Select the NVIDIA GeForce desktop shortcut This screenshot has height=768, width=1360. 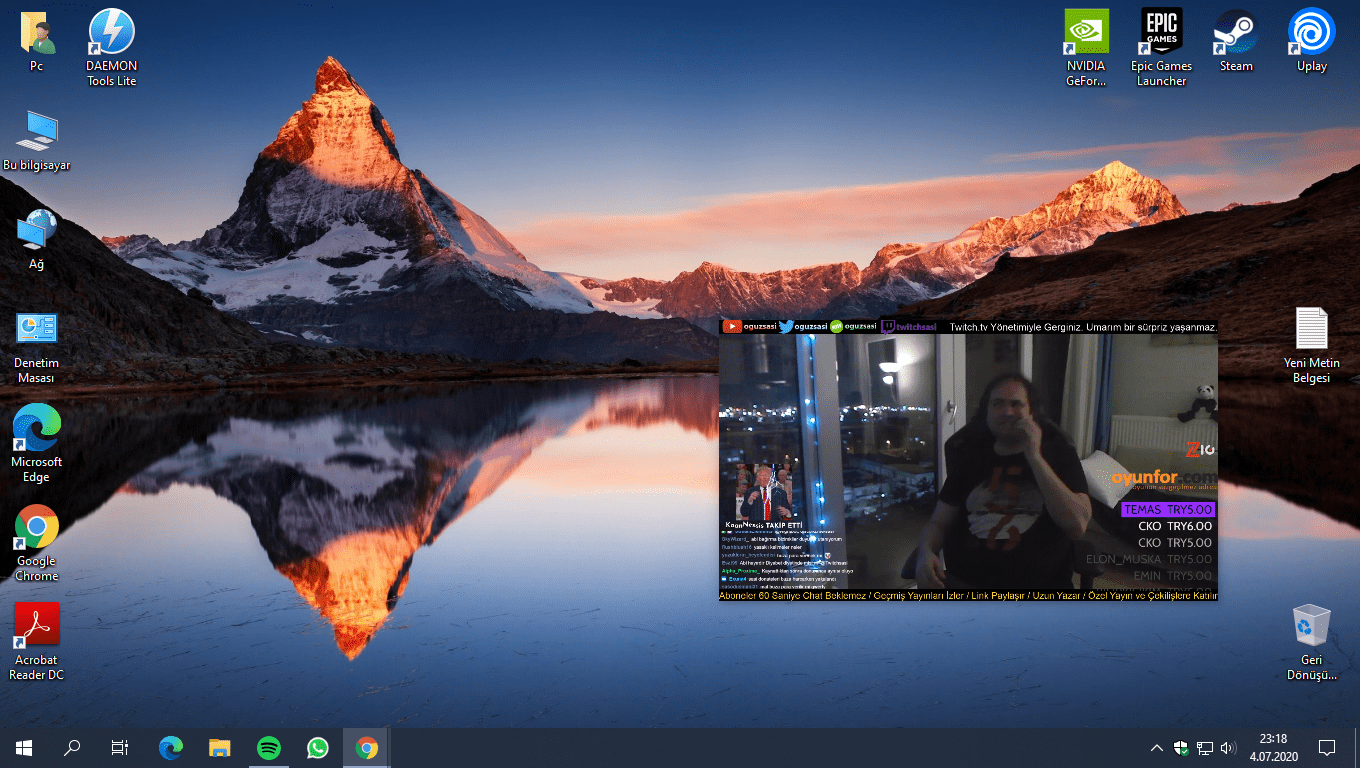(1086, 47)
